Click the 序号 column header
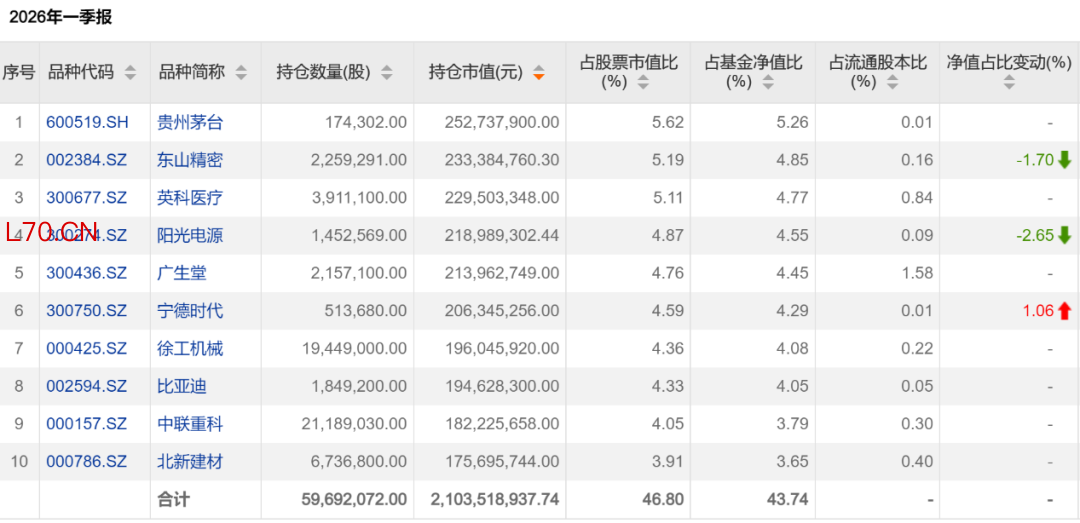 point(19,72)
